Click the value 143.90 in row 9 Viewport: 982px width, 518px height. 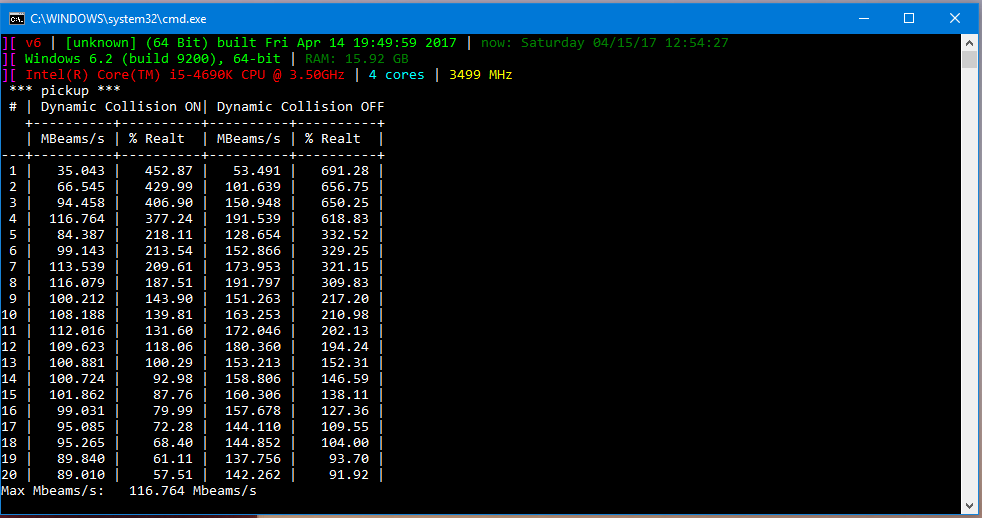[169, 299]
